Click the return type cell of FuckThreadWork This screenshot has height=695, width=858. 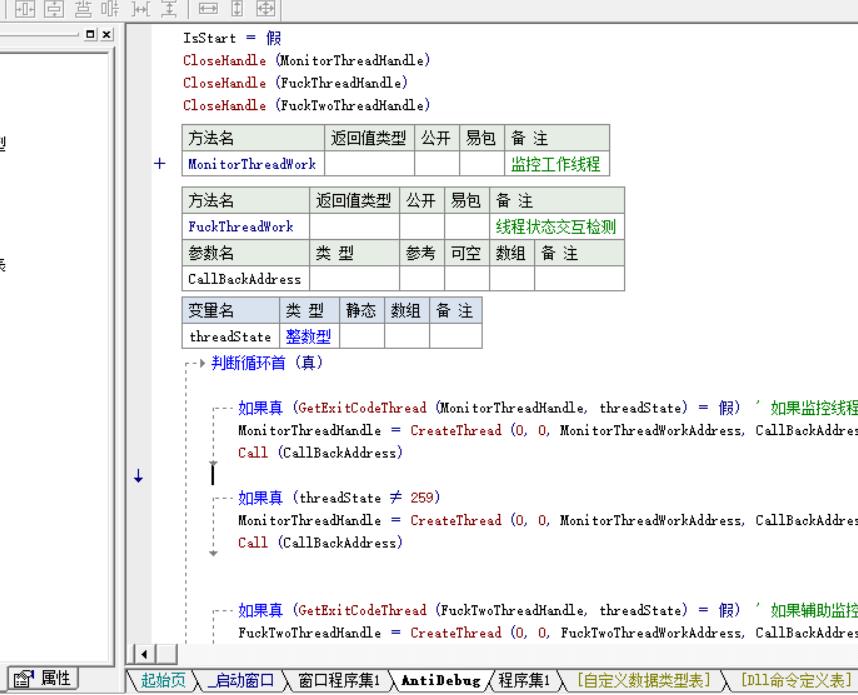[354, 226]
